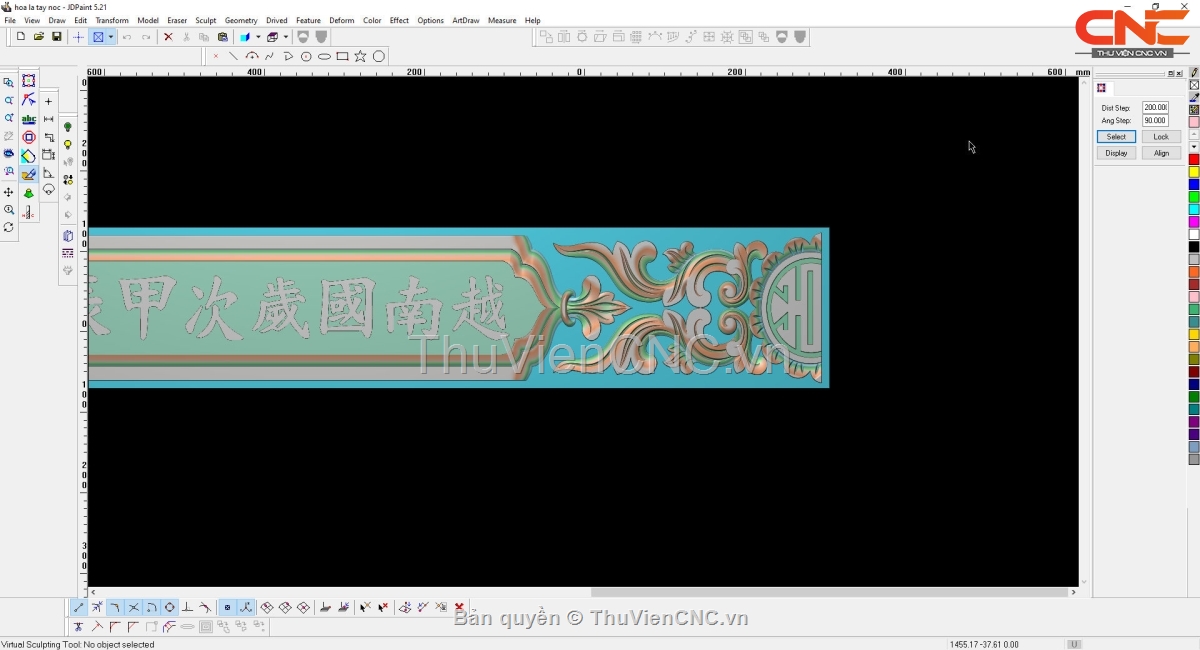Activate the pan four-way arrow tool
This screenshot has height=650, width=1200.
tap(9, 192)
